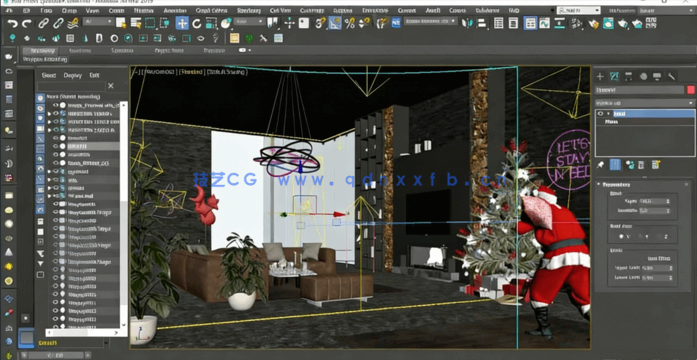The width and height of the screenshot is (697, 360).
Task: Open the Rendering menu
Action: coord(248,10)
